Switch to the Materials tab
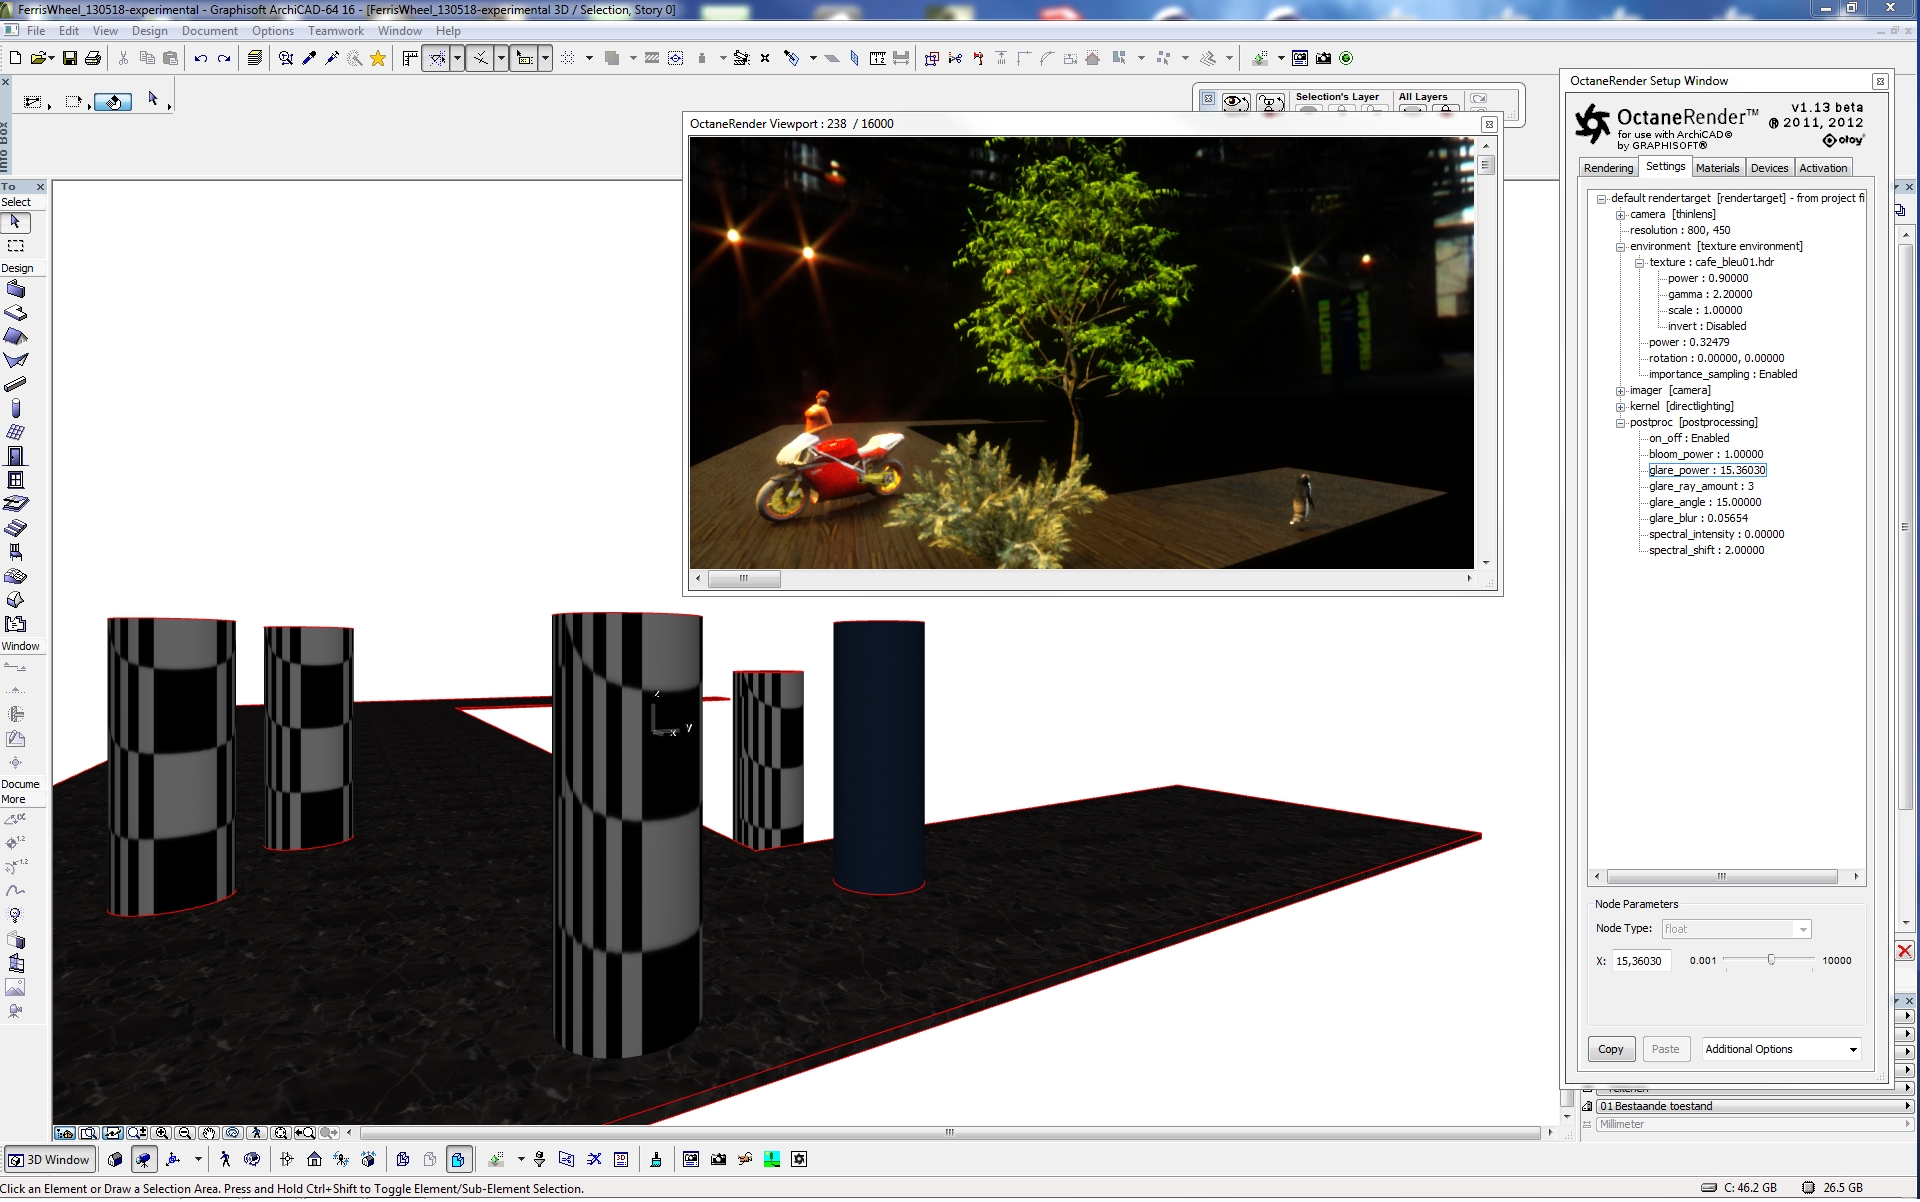The height and width of the screenshot is (1202, 1920). tap(1717, 168)
